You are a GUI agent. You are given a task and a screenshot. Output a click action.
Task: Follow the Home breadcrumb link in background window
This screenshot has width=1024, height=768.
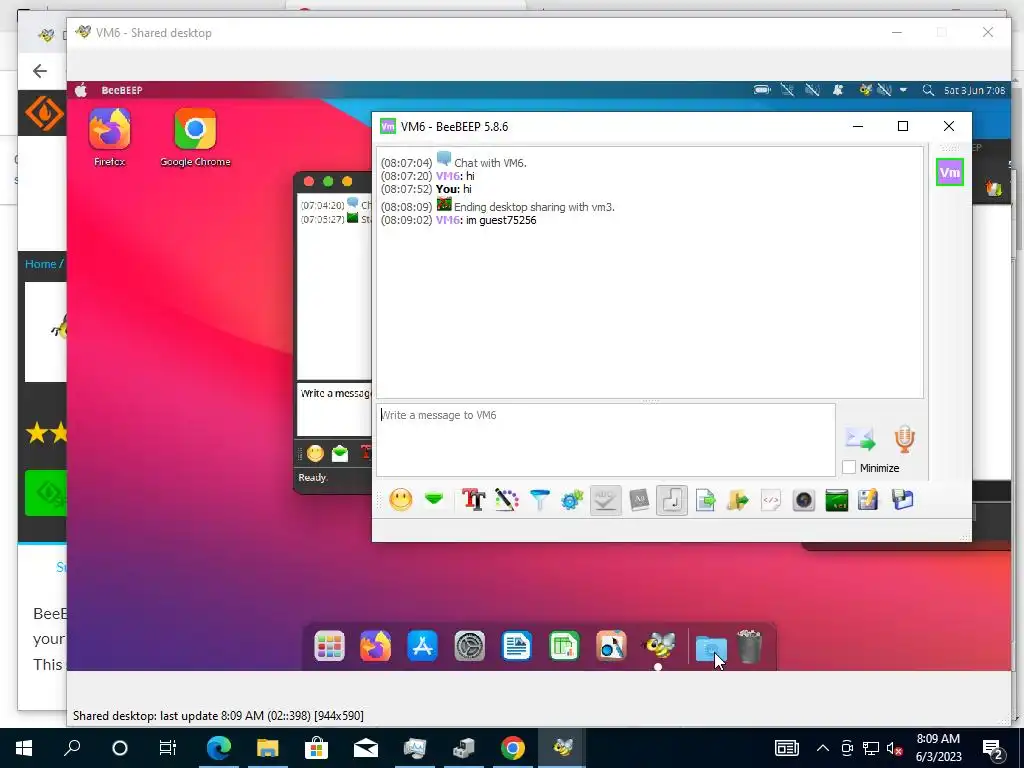(x=40, y=264)
